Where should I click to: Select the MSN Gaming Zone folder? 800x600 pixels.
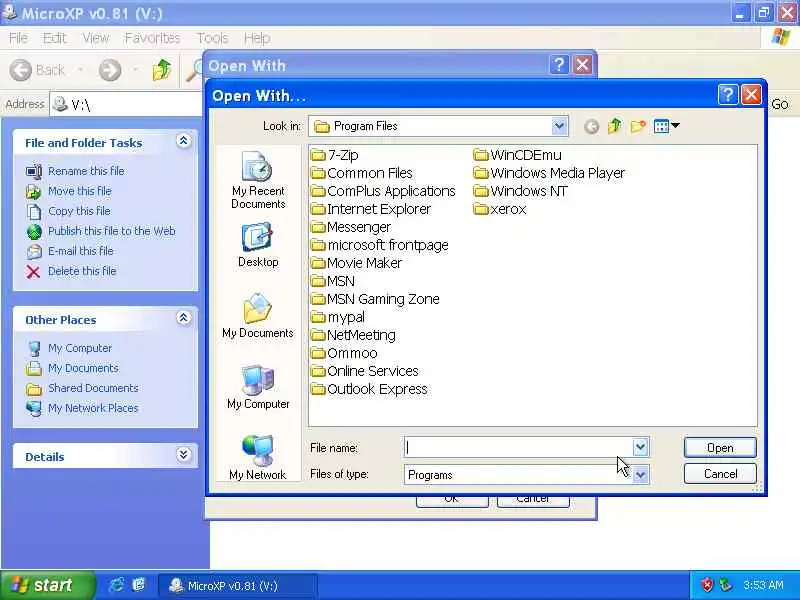click(375, 299)
